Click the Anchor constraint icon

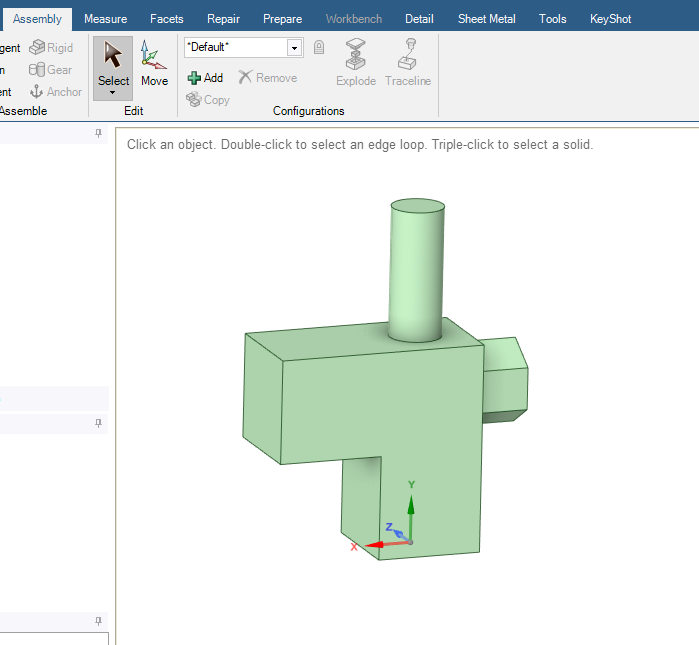click(x=55, y=92)
